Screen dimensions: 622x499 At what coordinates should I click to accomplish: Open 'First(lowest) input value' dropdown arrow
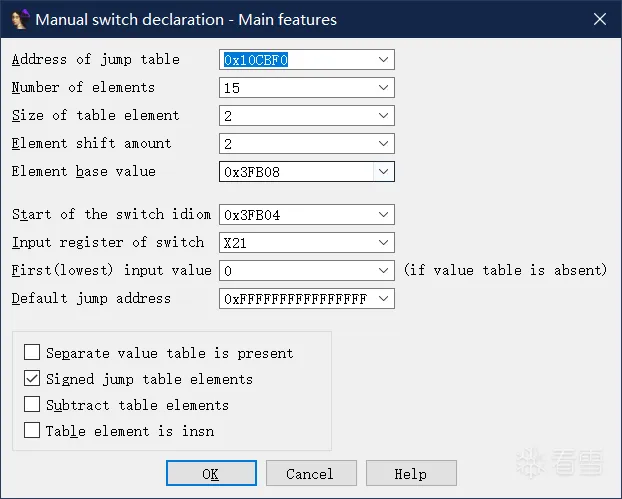point(383,271)
